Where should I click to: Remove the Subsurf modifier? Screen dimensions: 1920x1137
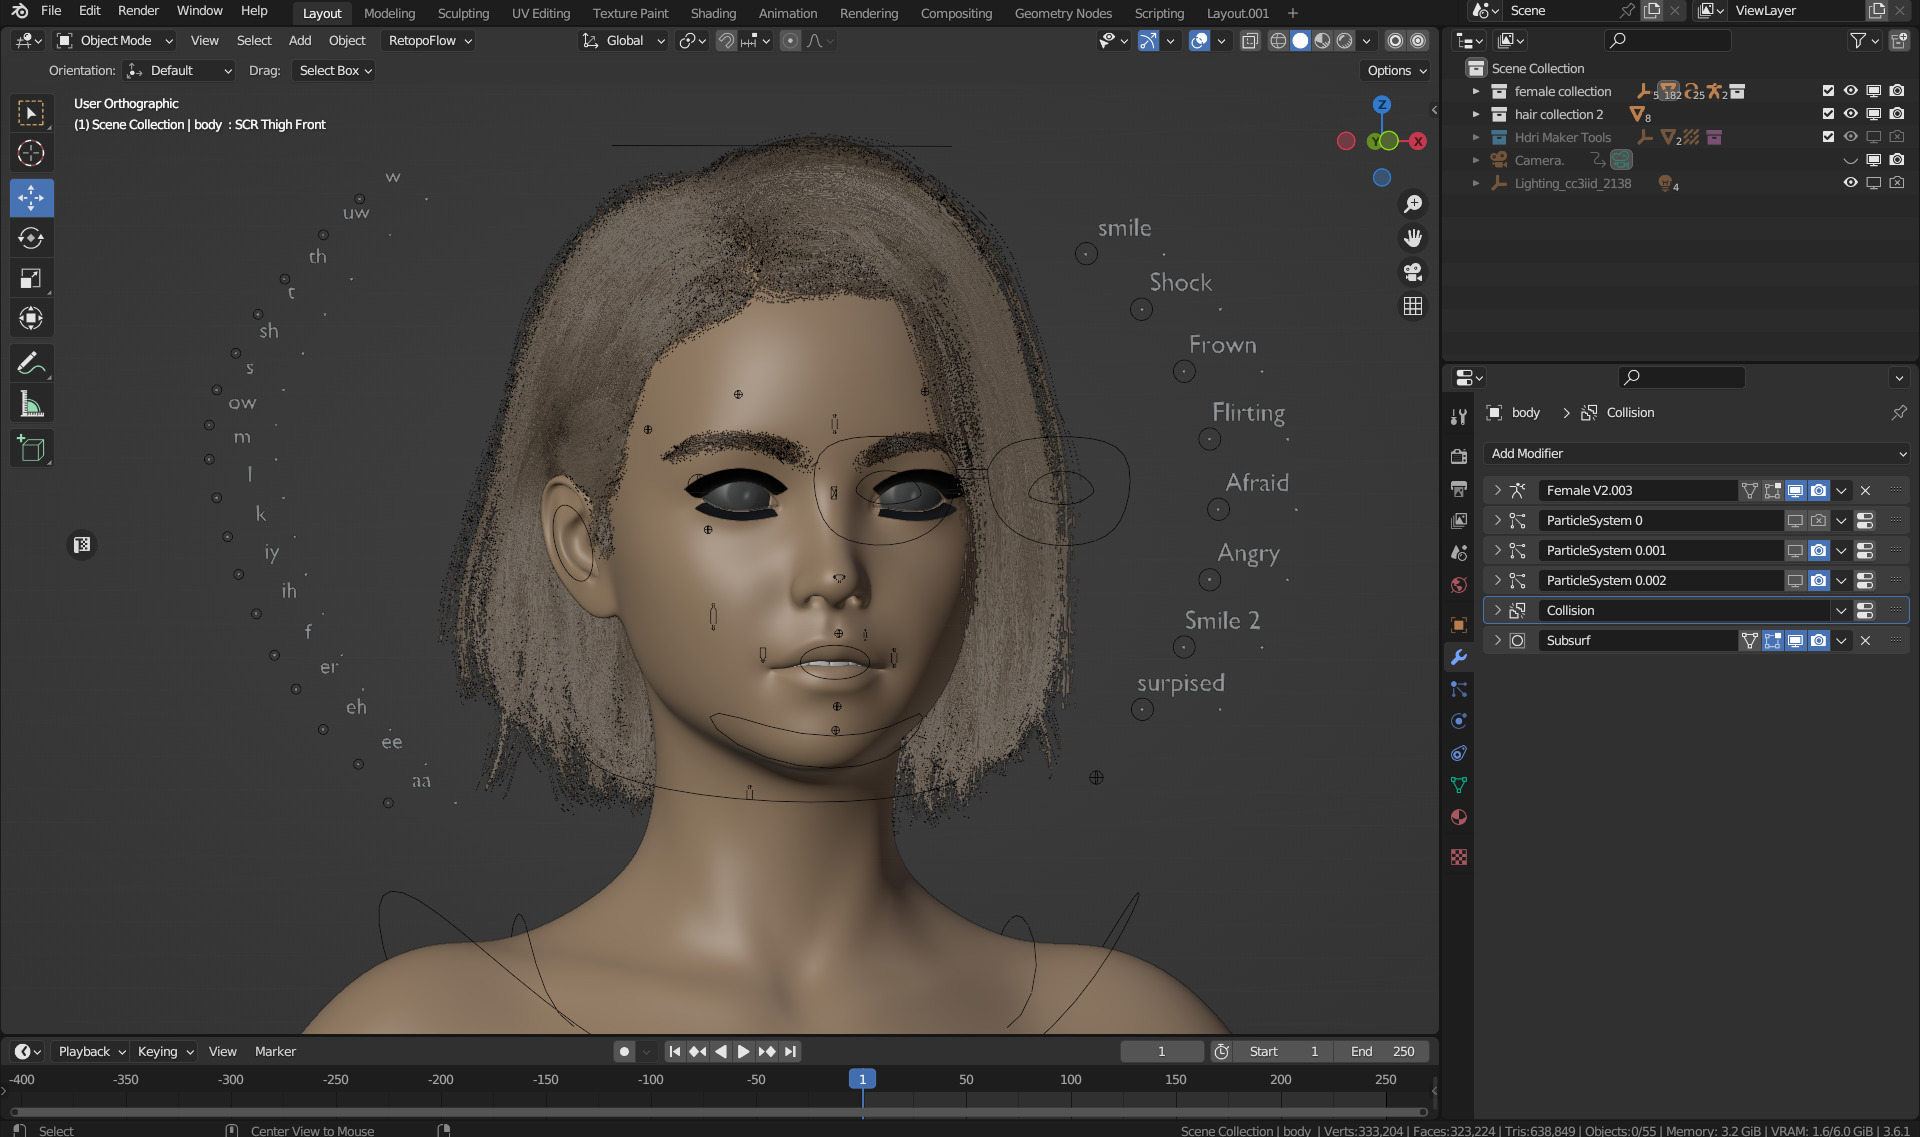[1865, 641]
